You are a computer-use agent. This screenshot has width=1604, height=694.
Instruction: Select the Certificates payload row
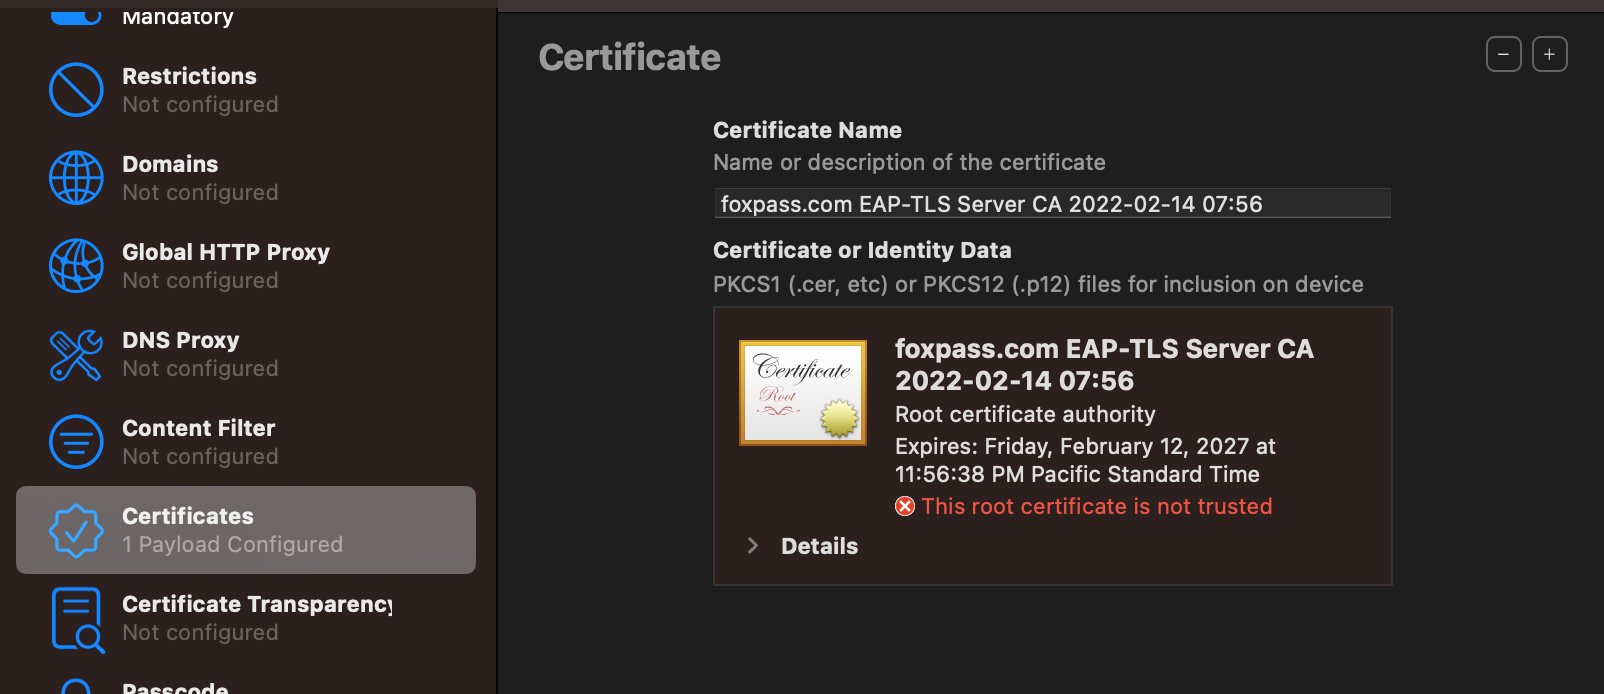pyautogui.click(x=246, y=530)
